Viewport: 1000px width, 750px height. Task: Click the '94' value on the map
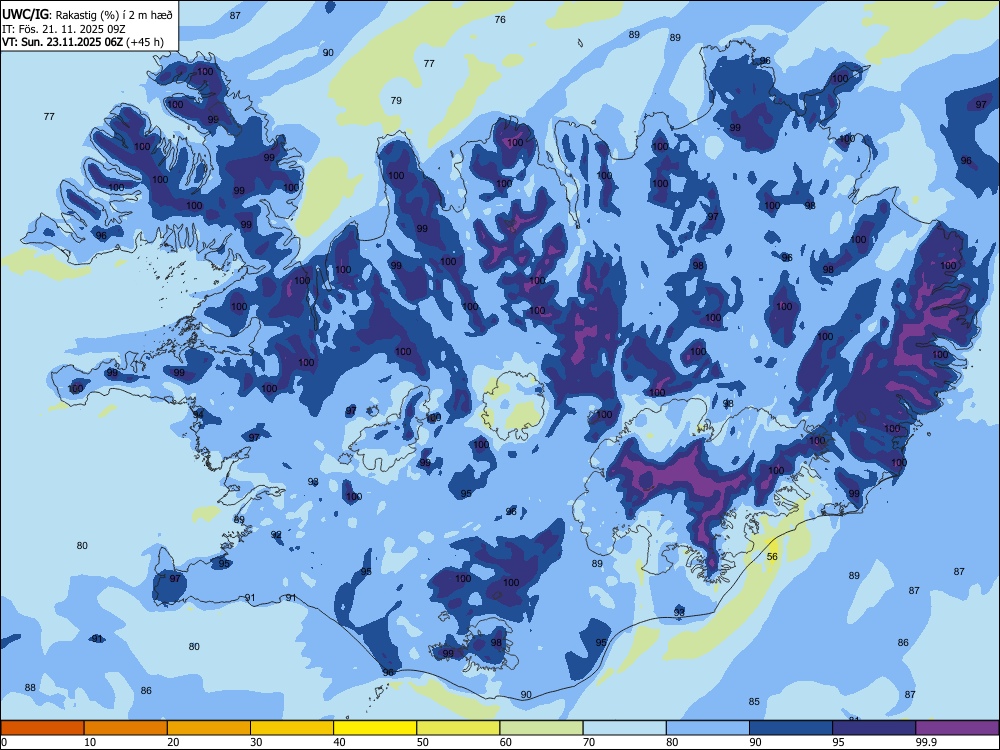[198, 415]
